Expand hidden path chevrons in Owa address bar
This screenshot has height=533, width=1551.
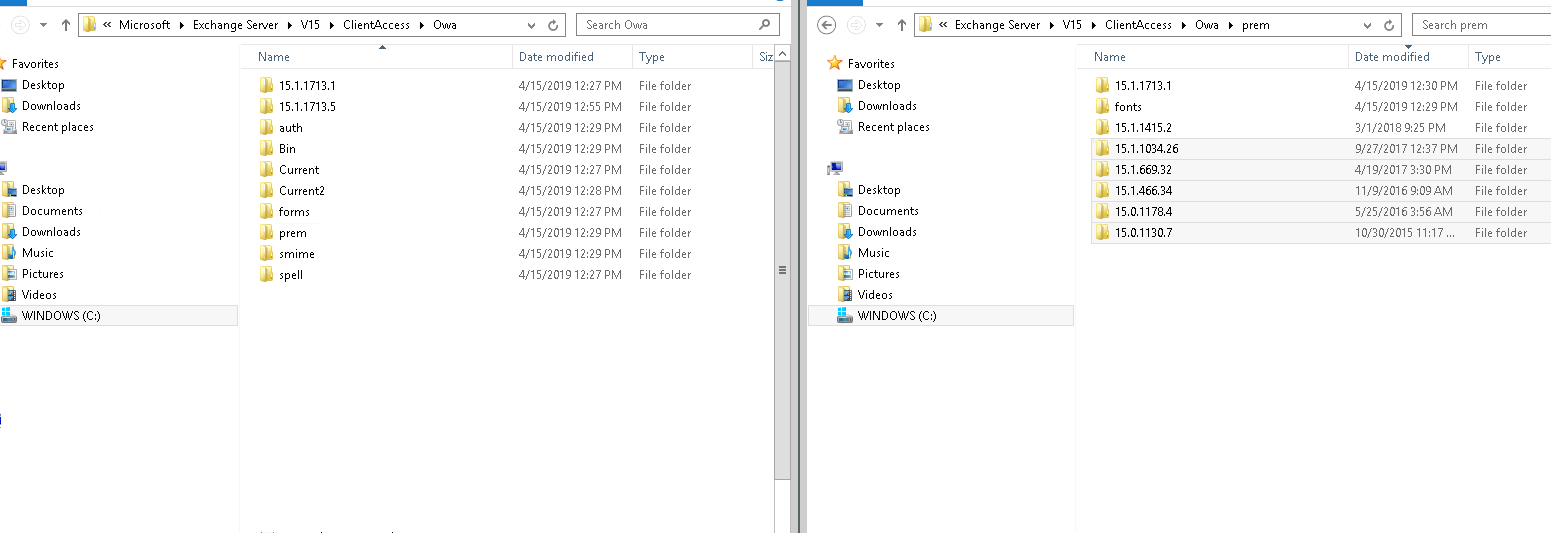tap(107, 25)
